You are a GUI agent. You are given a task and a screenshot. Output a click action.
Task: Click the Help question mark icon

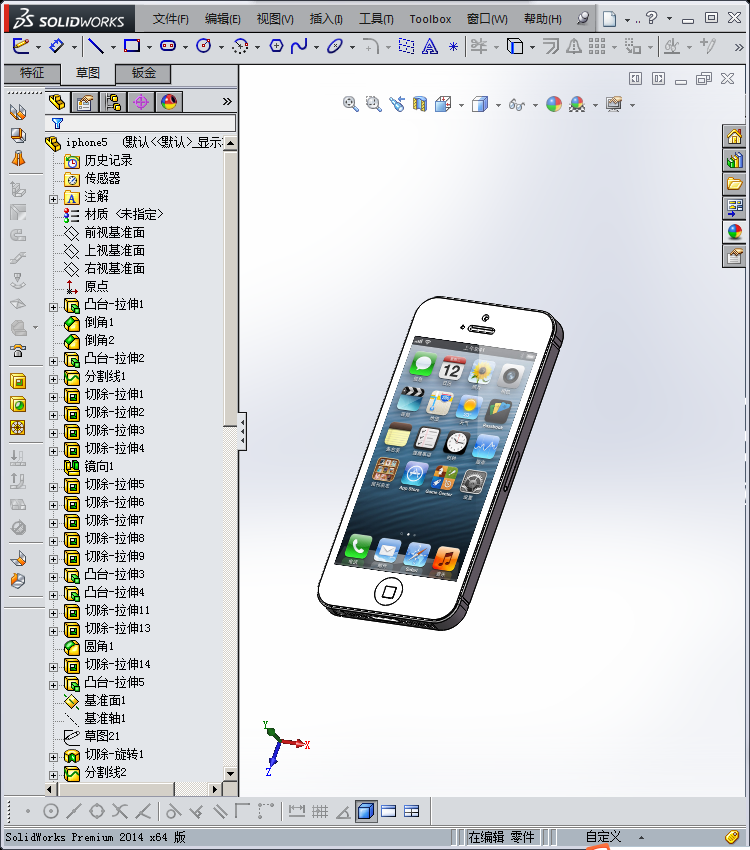[651, 18]
